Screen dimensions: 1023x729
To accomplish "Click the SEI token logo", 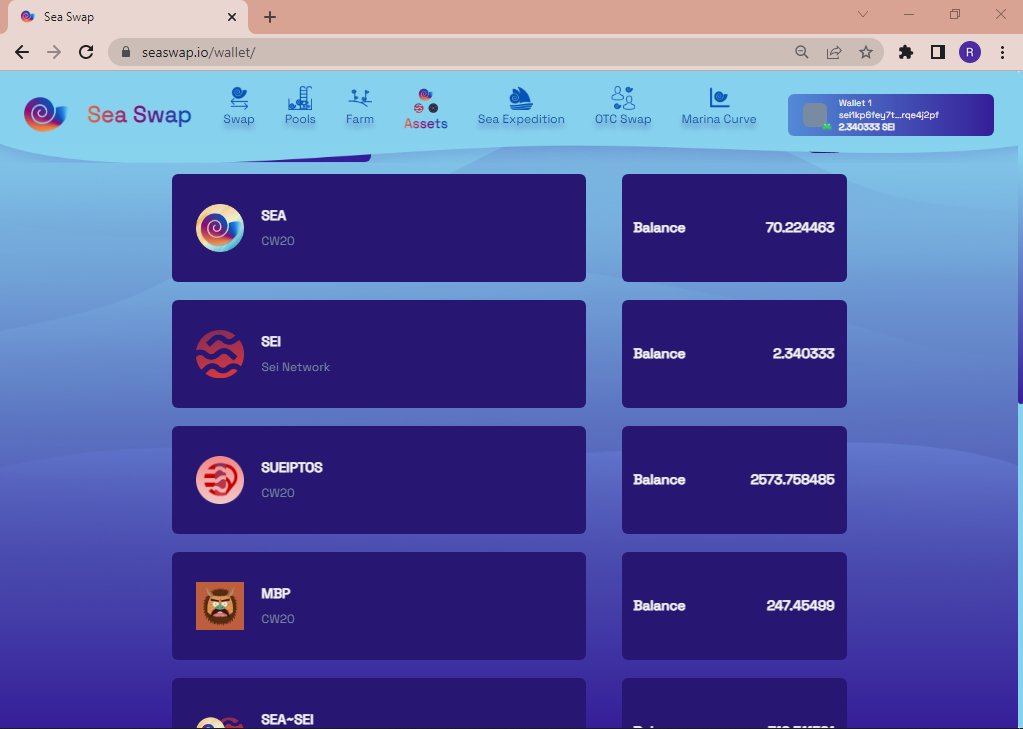I will pos(220,354).
